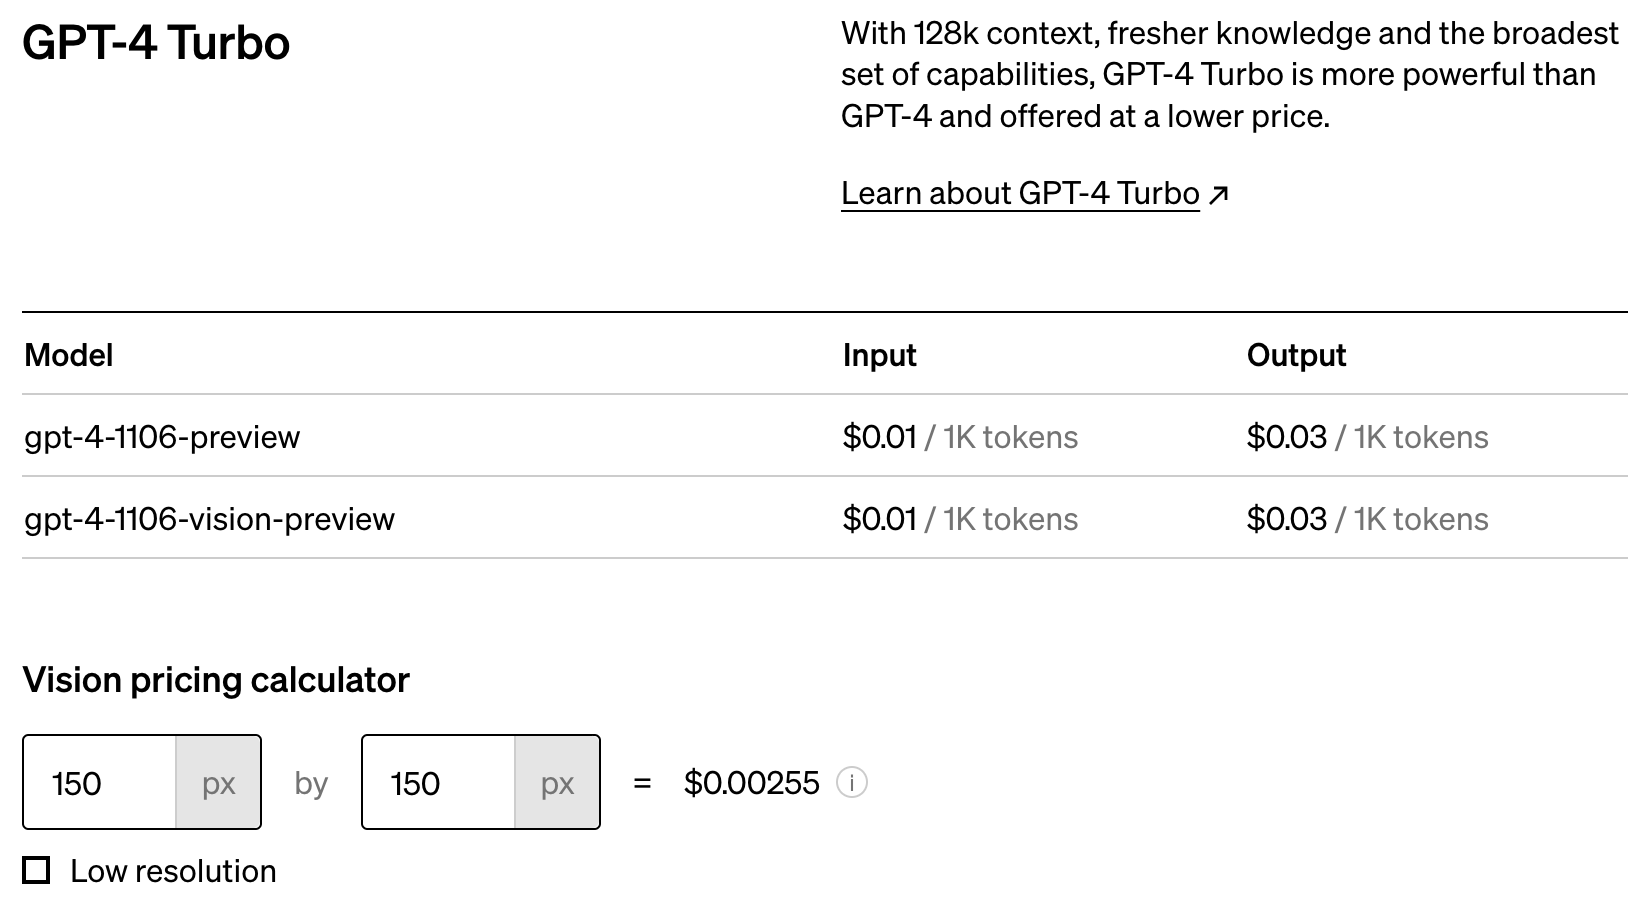Click the gpt-4-1106-vision-preview model name
Image resolution: width=1648 pixels, height=918 pixels.
pyautogui.click(x=209, y=519)
